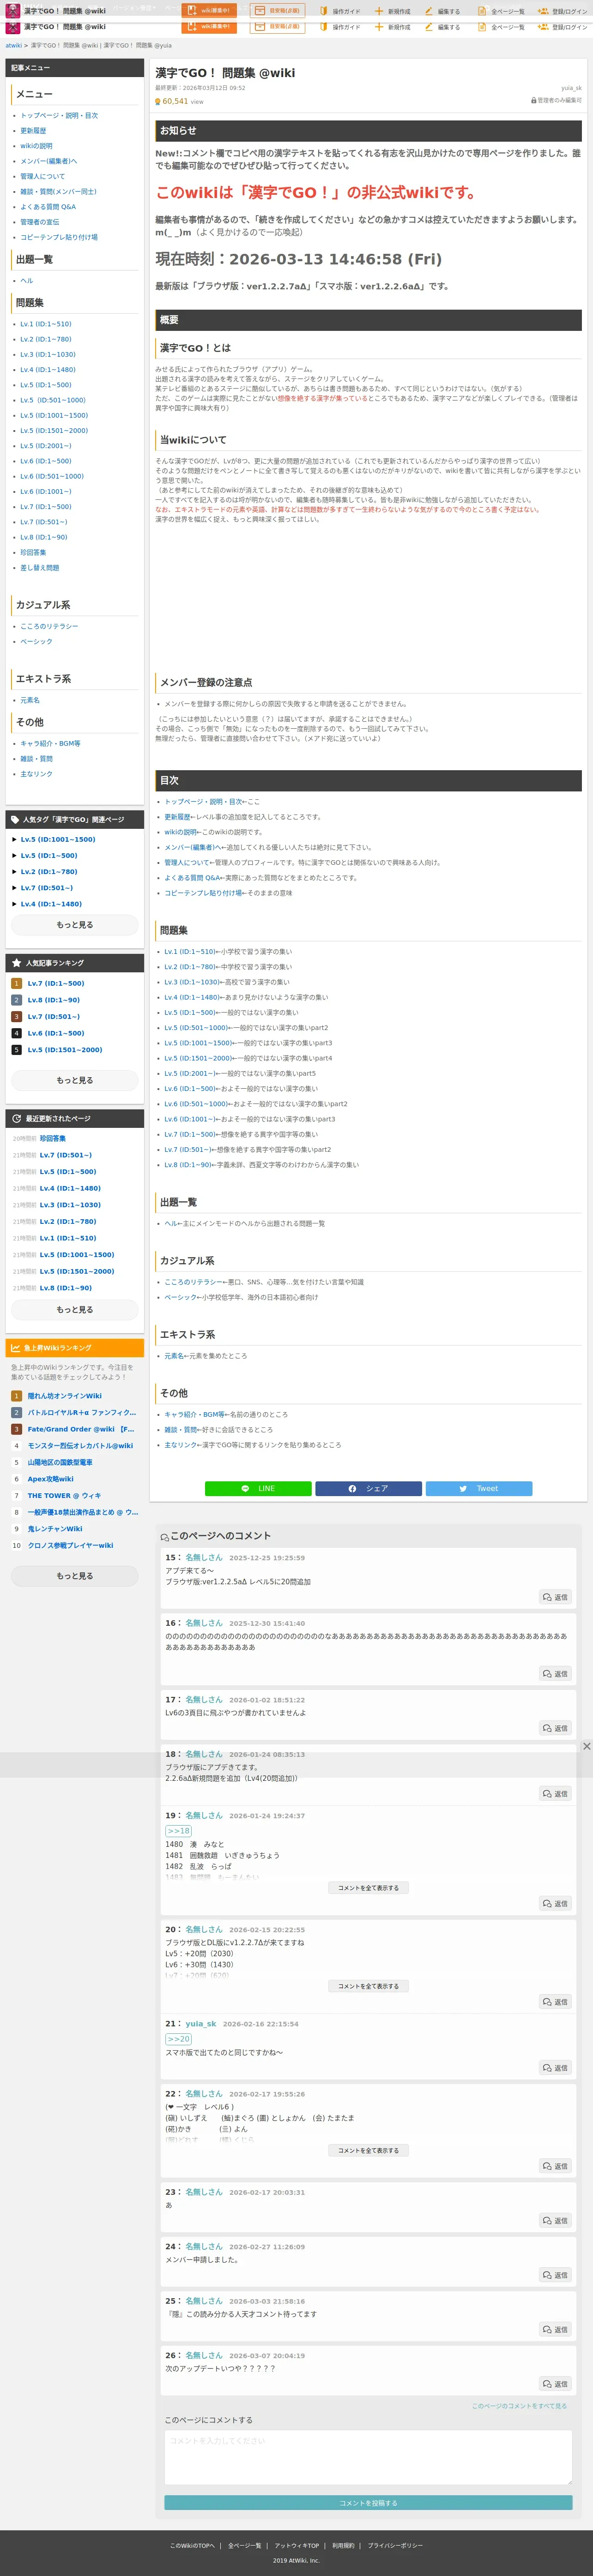Open 更新履歴 in the sidebar menu
Viewport: 593px width, 2576px height.
pos(33,131)
